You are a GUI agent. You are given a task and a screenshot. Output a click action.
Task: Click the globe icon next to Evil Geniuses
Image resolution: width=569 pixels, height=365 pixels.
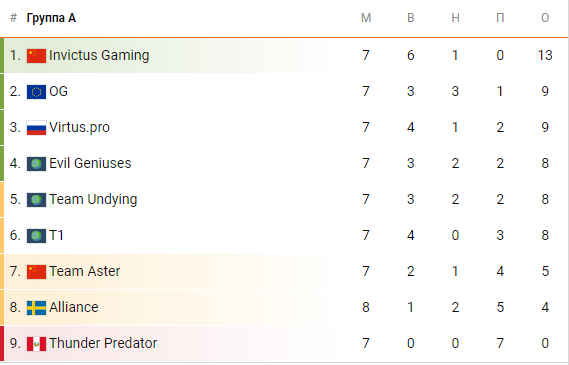[36, 164]
